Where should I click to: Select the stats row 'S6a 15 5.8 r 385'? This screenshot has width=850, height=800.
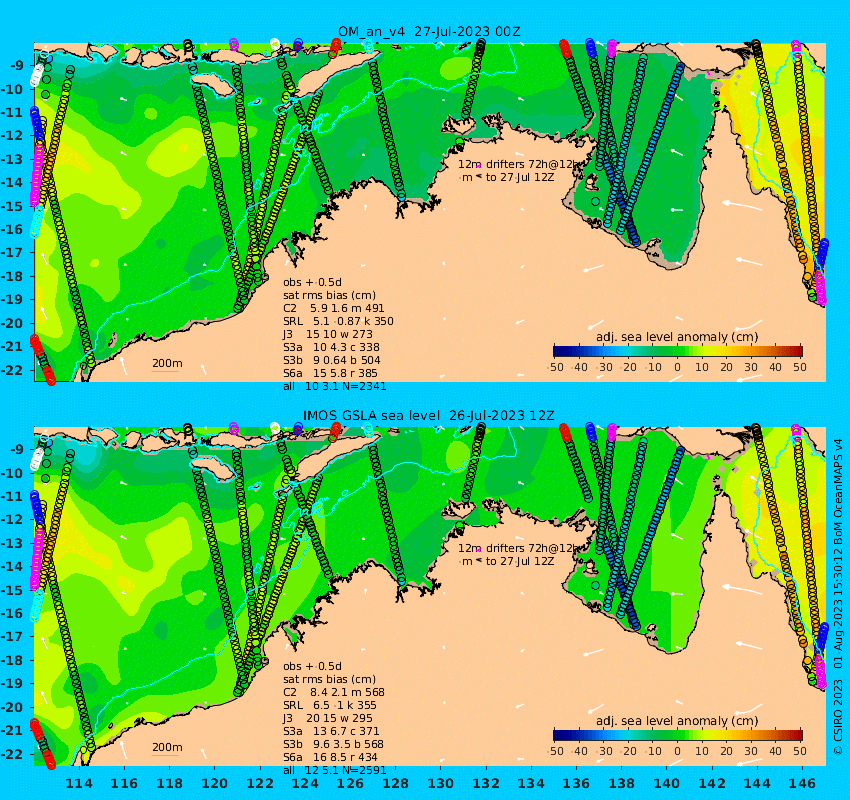[x=330, y=373]
